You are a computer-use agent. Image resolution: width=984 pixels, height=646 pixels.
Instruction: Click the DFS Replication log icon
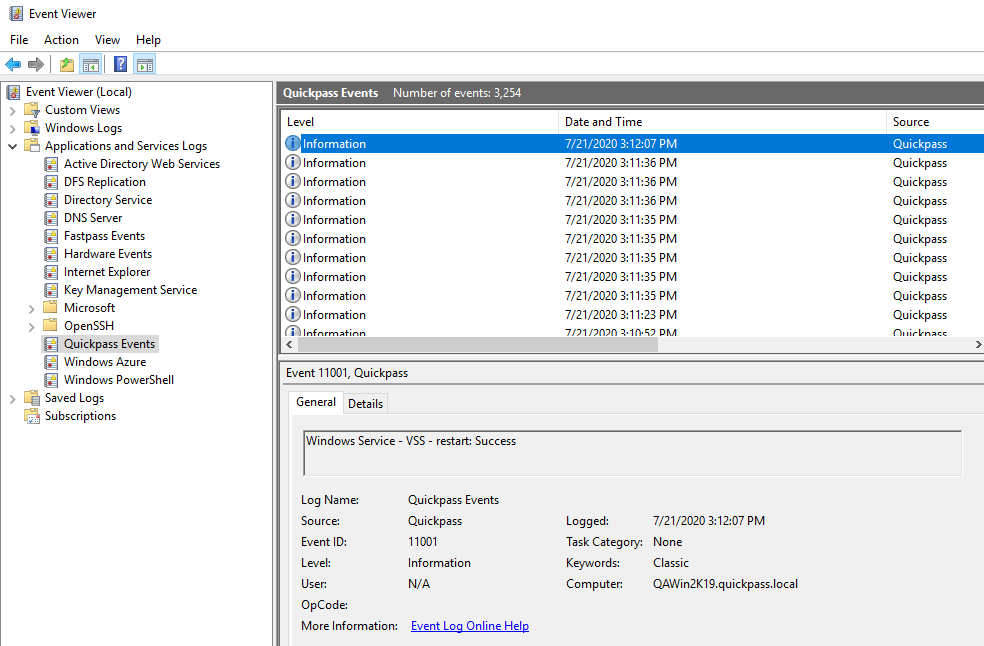tap(51, 182)
